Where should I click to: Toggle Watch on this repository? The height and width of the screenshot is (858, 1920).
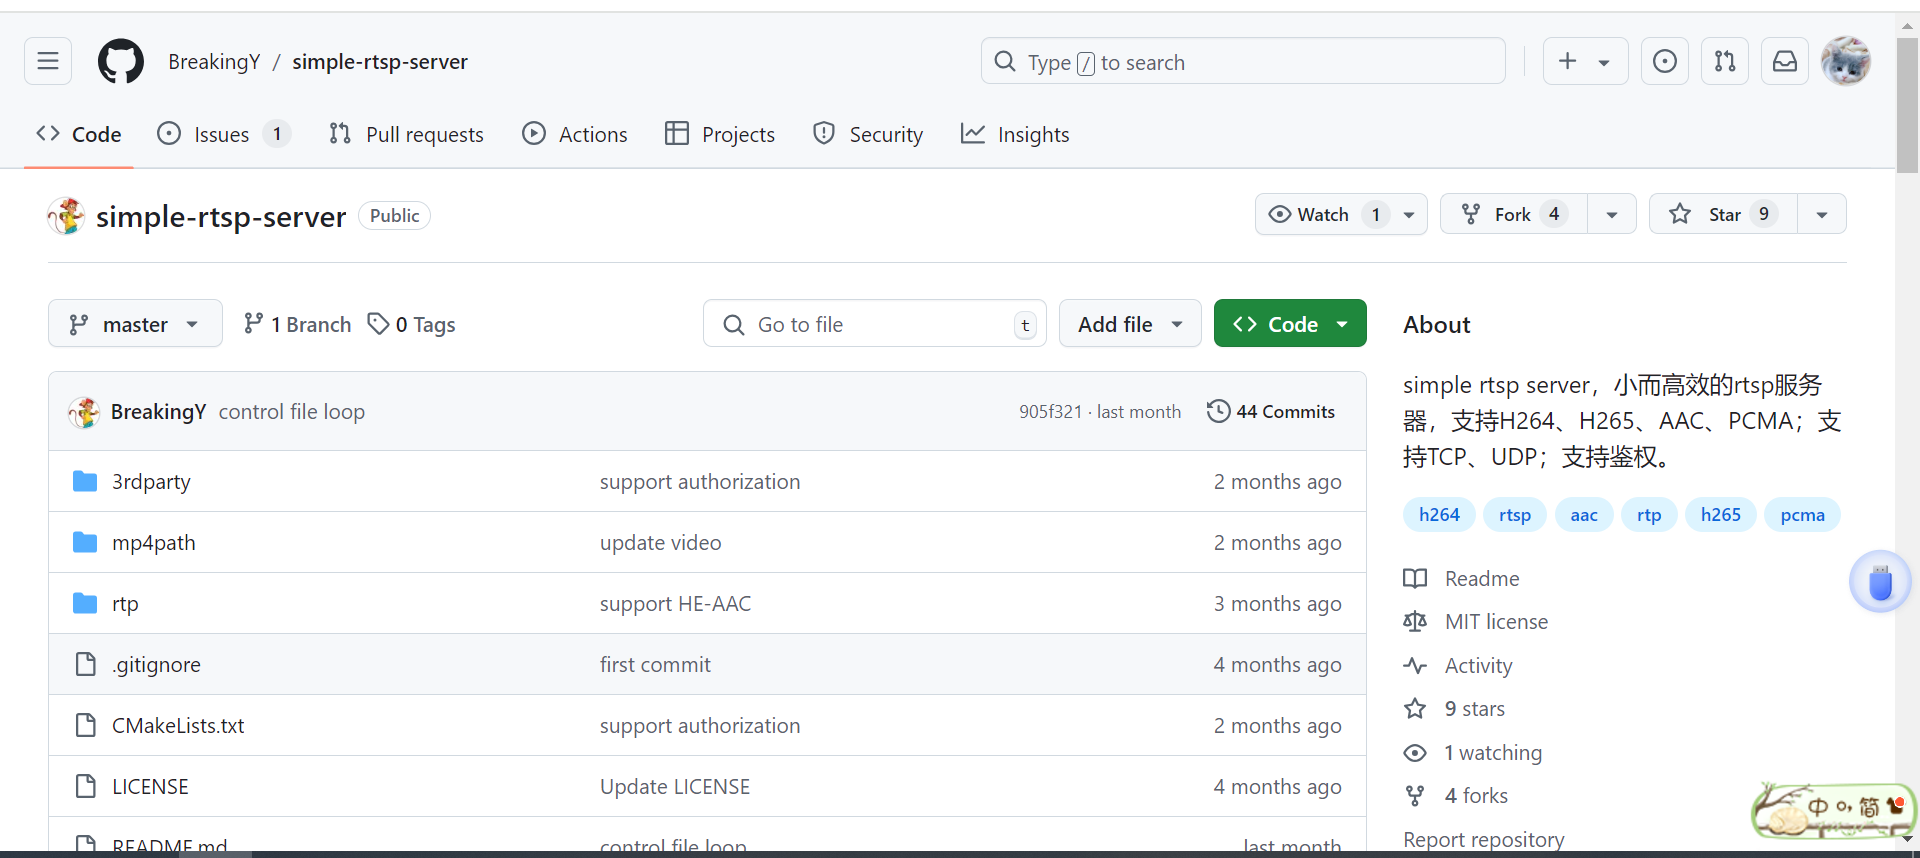[x=1310, y=215]
